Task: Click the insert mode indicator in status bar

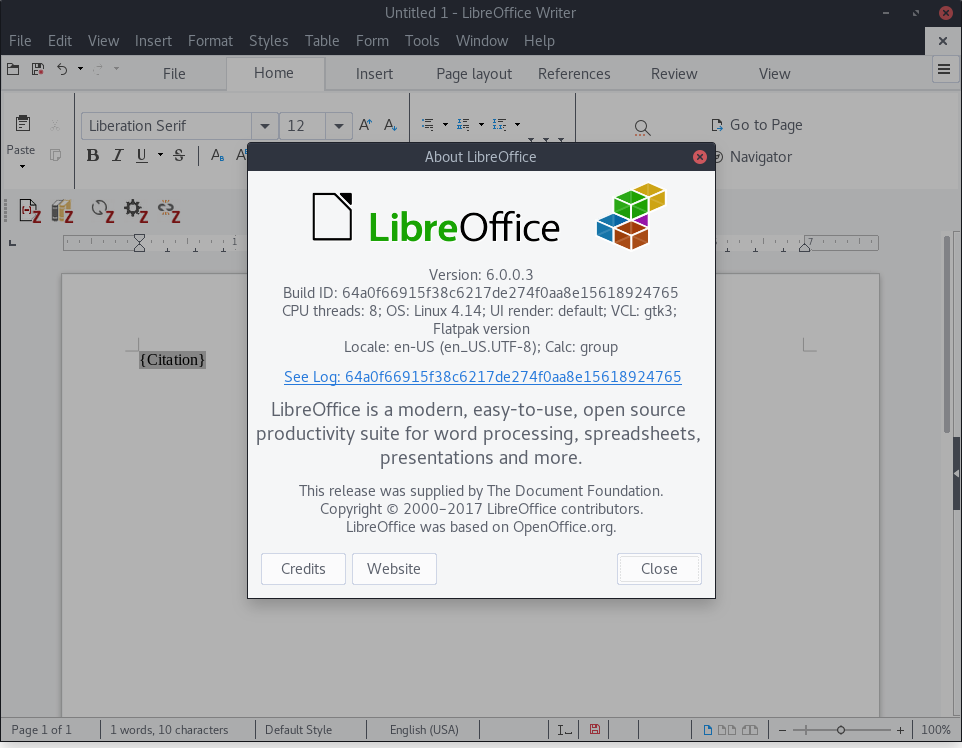Action: click(x=564, y=730)
